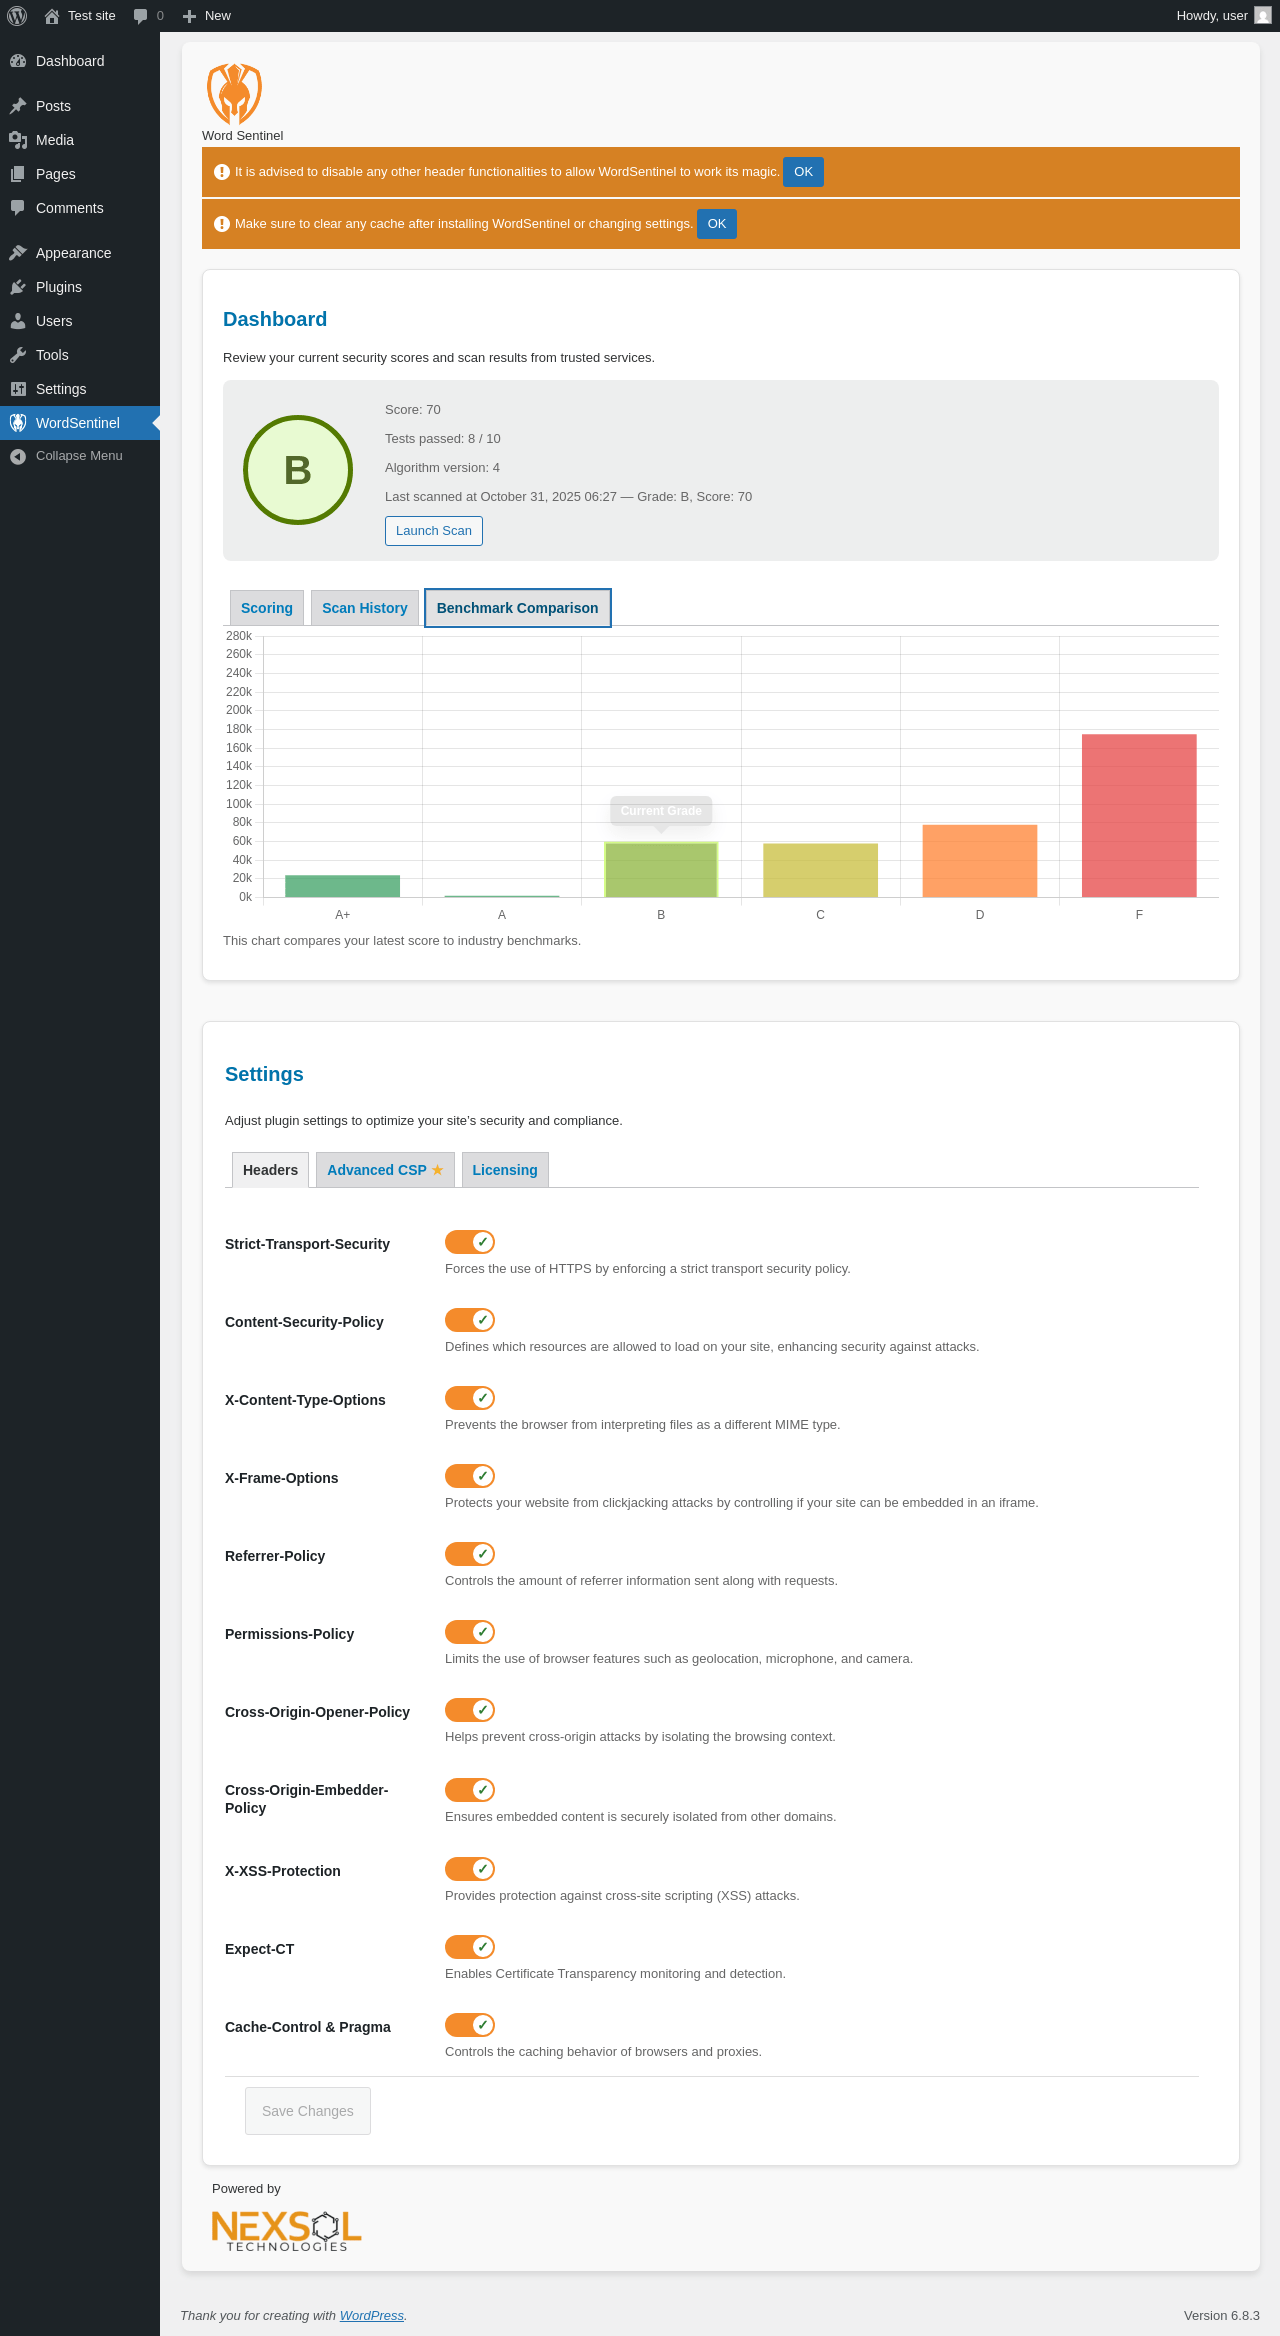Screen dimensions: 1280x2336
Task: Open the Word Sentinel helmet logo
Action: [234, 94]
